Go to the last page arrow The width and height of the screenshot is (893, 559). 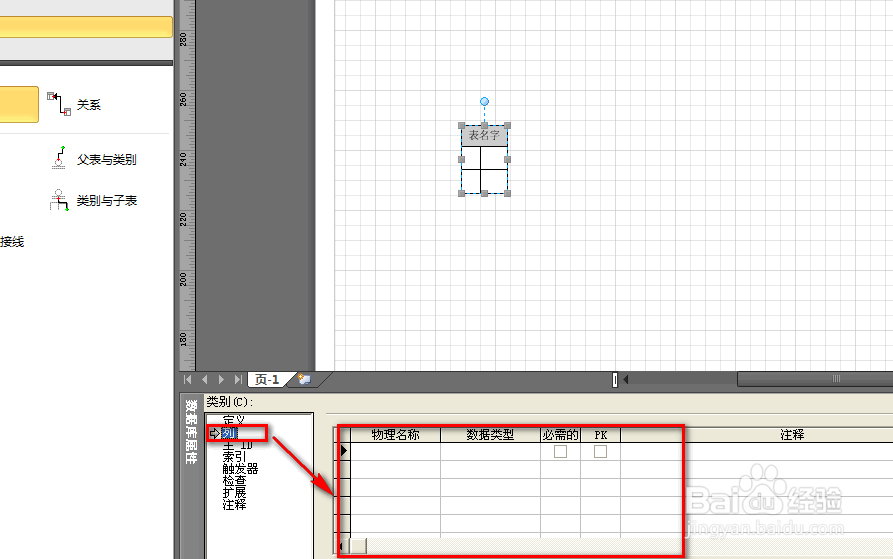[238, 379]
